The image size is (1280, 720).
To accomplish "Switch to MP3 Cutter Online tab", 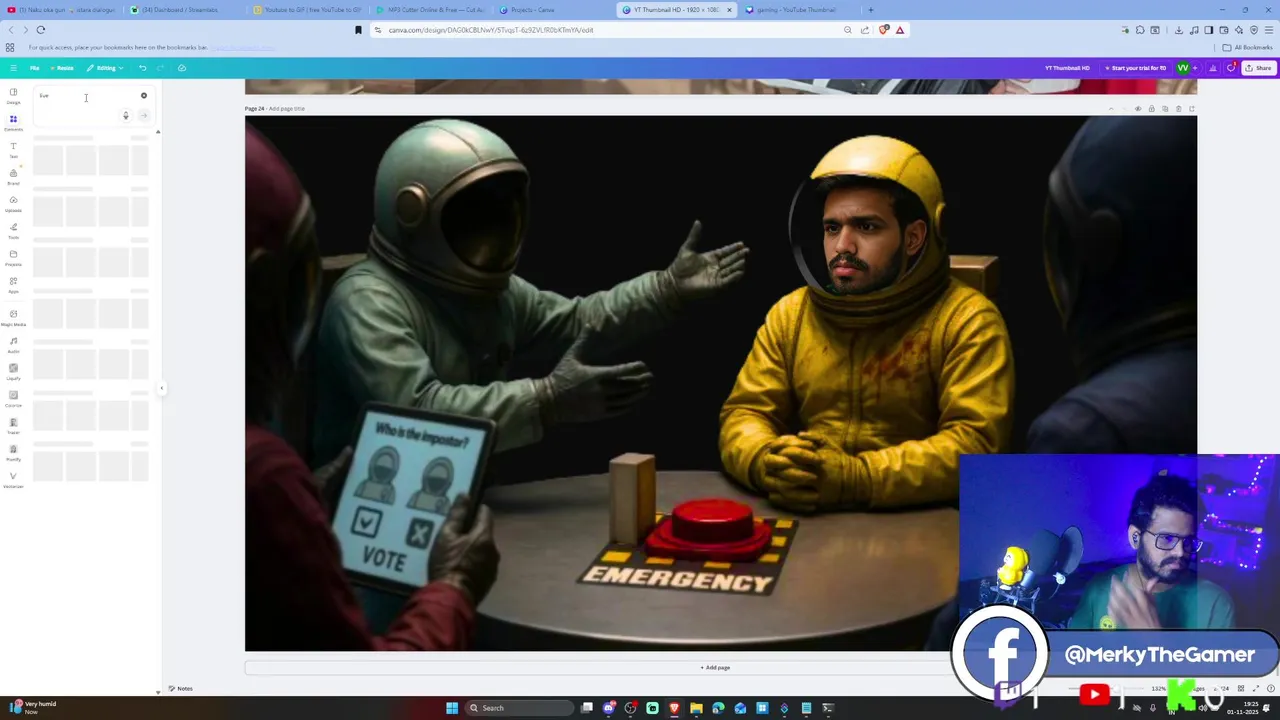I will (432, 10).
